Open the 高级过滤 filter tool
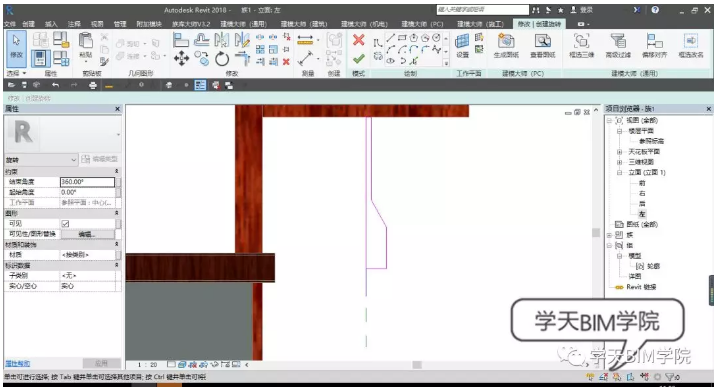The height and width of the screenshot is (392, 721). (x=618, y=45)
